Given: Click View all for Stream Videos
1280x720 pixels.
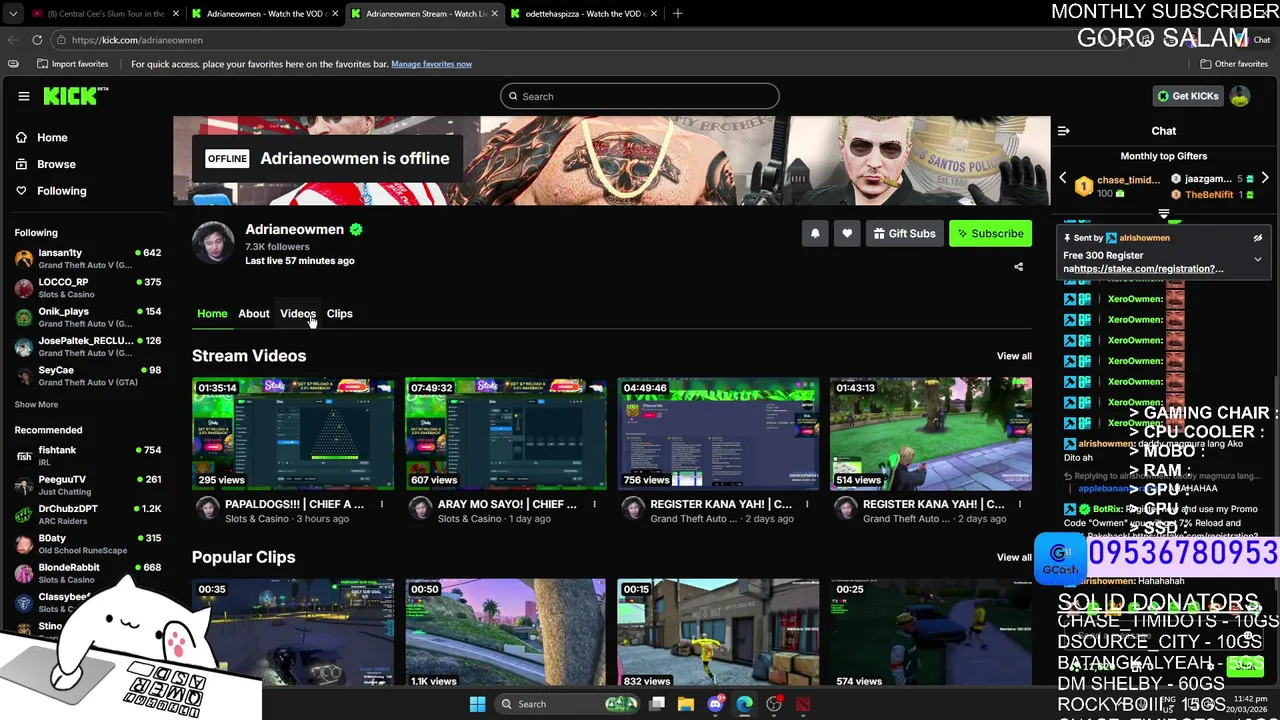Looking at the screenshot, I should 1014,356.
